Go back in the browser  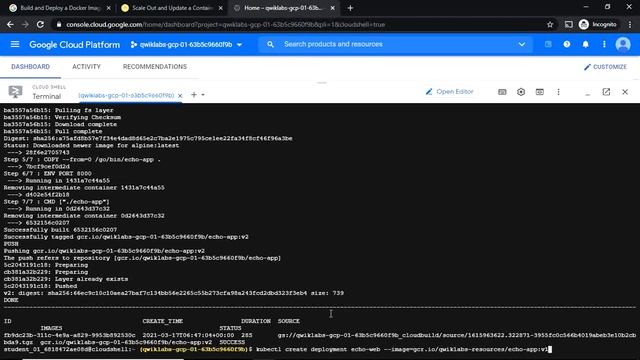pyautogui.click(x=10, y=24)
